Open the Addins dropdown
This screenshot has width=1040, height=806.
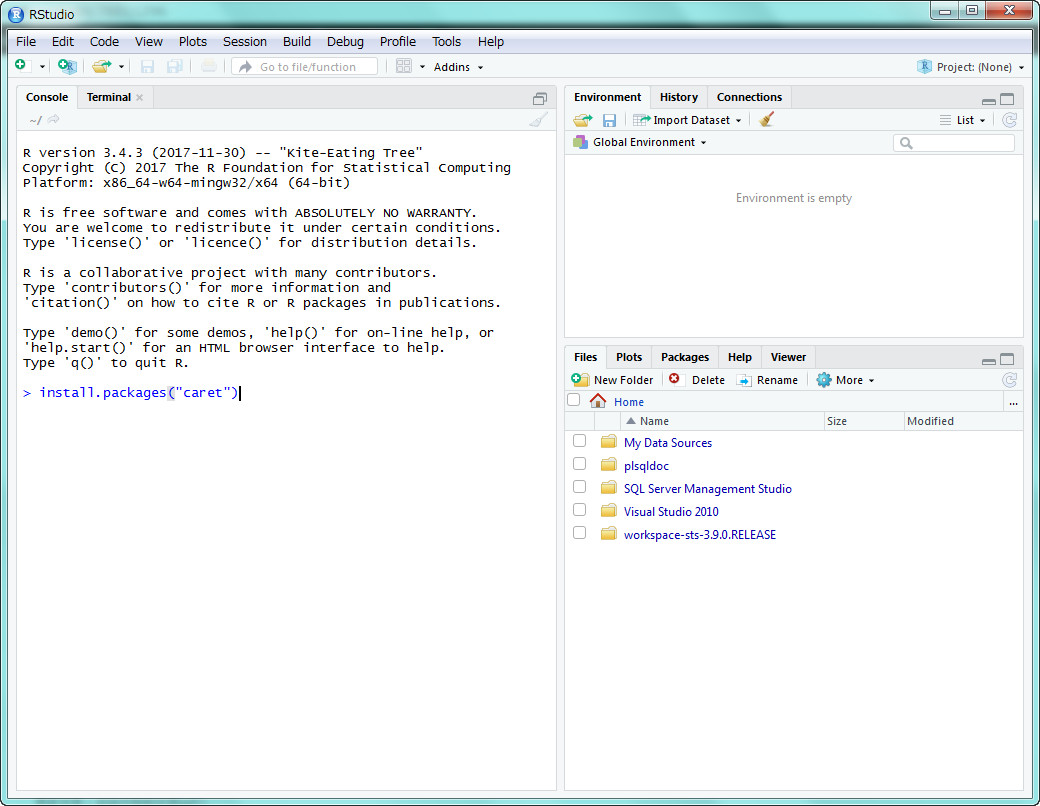(458, 67)
